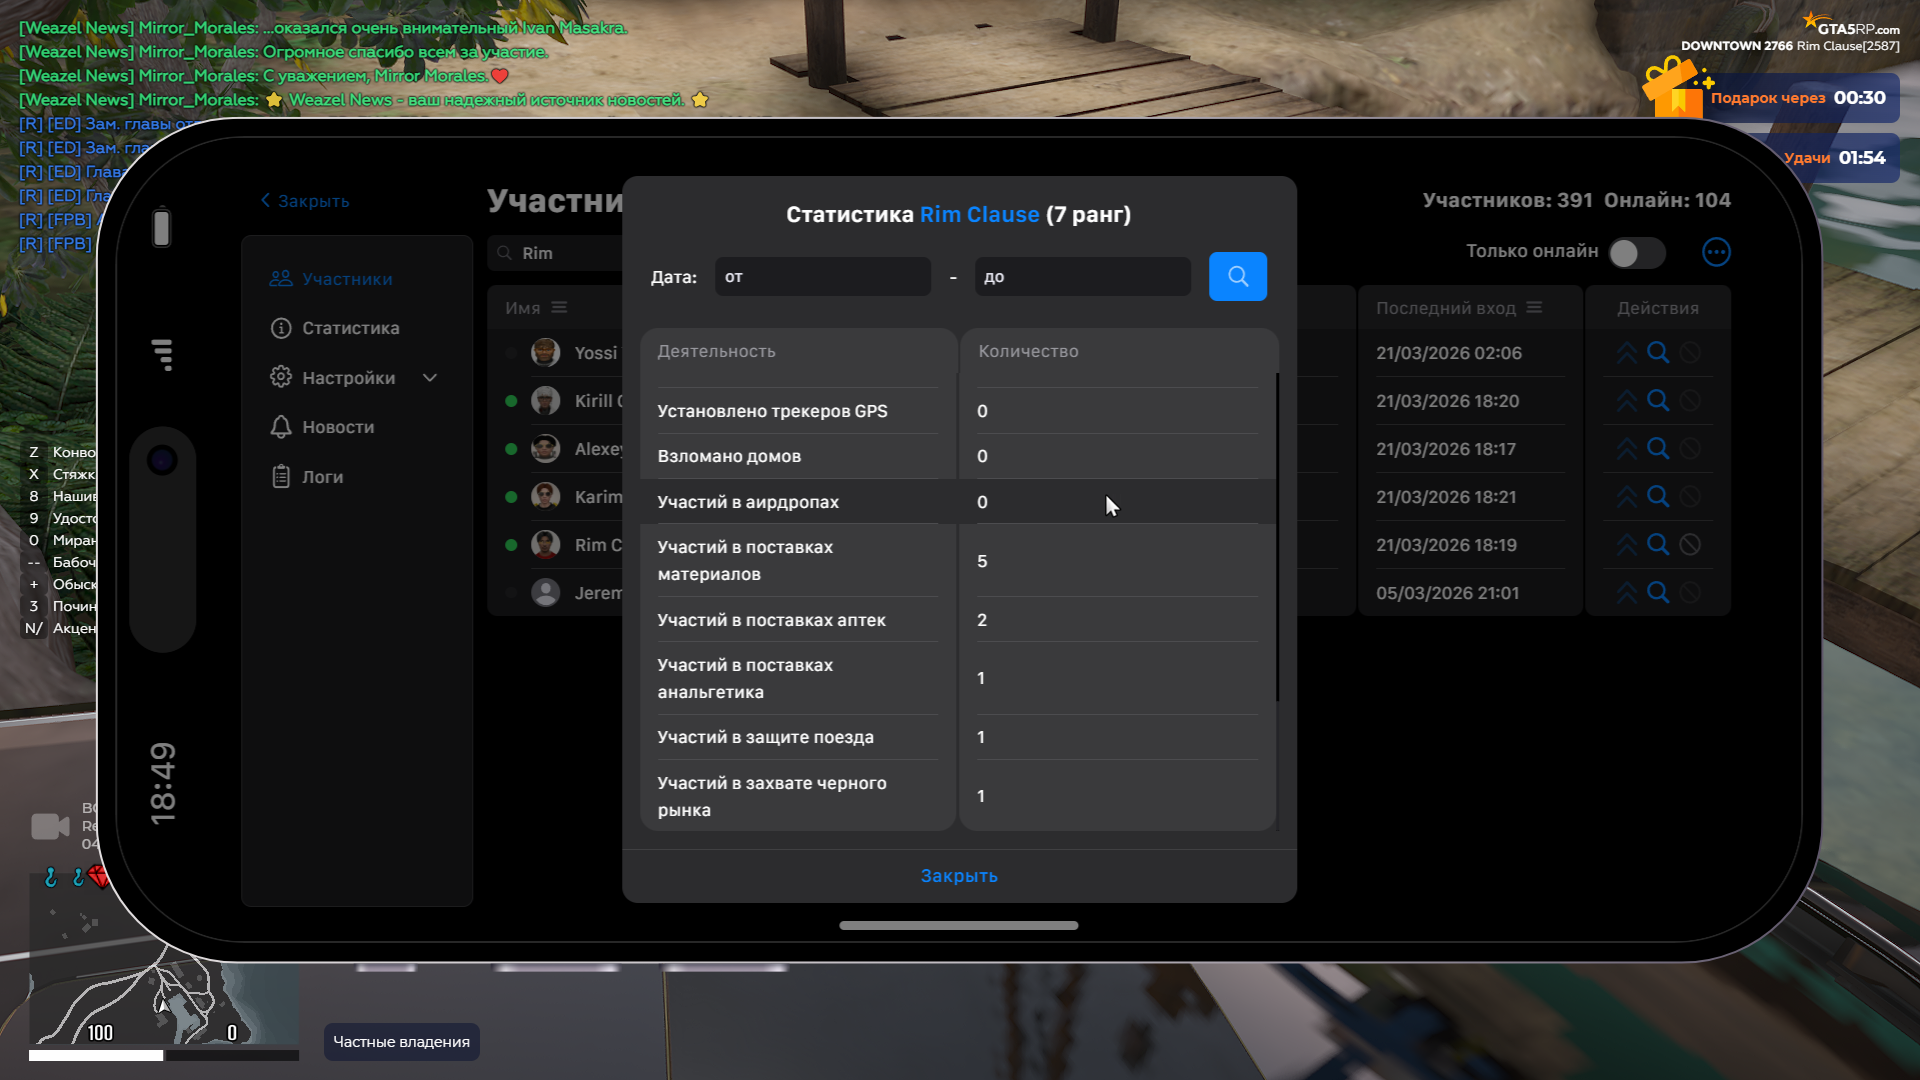
Task: Open the Имя column sort menu
Action: (x=559, y=308)
